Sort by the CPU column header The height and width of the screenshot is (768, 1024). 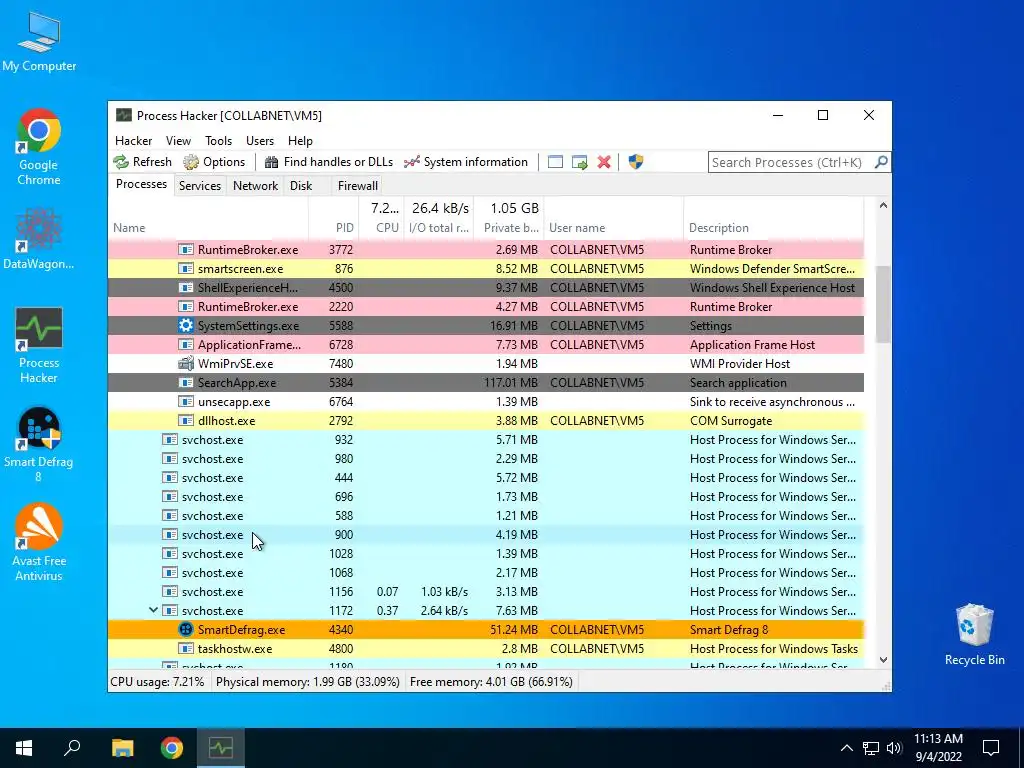tap(381, 228)
